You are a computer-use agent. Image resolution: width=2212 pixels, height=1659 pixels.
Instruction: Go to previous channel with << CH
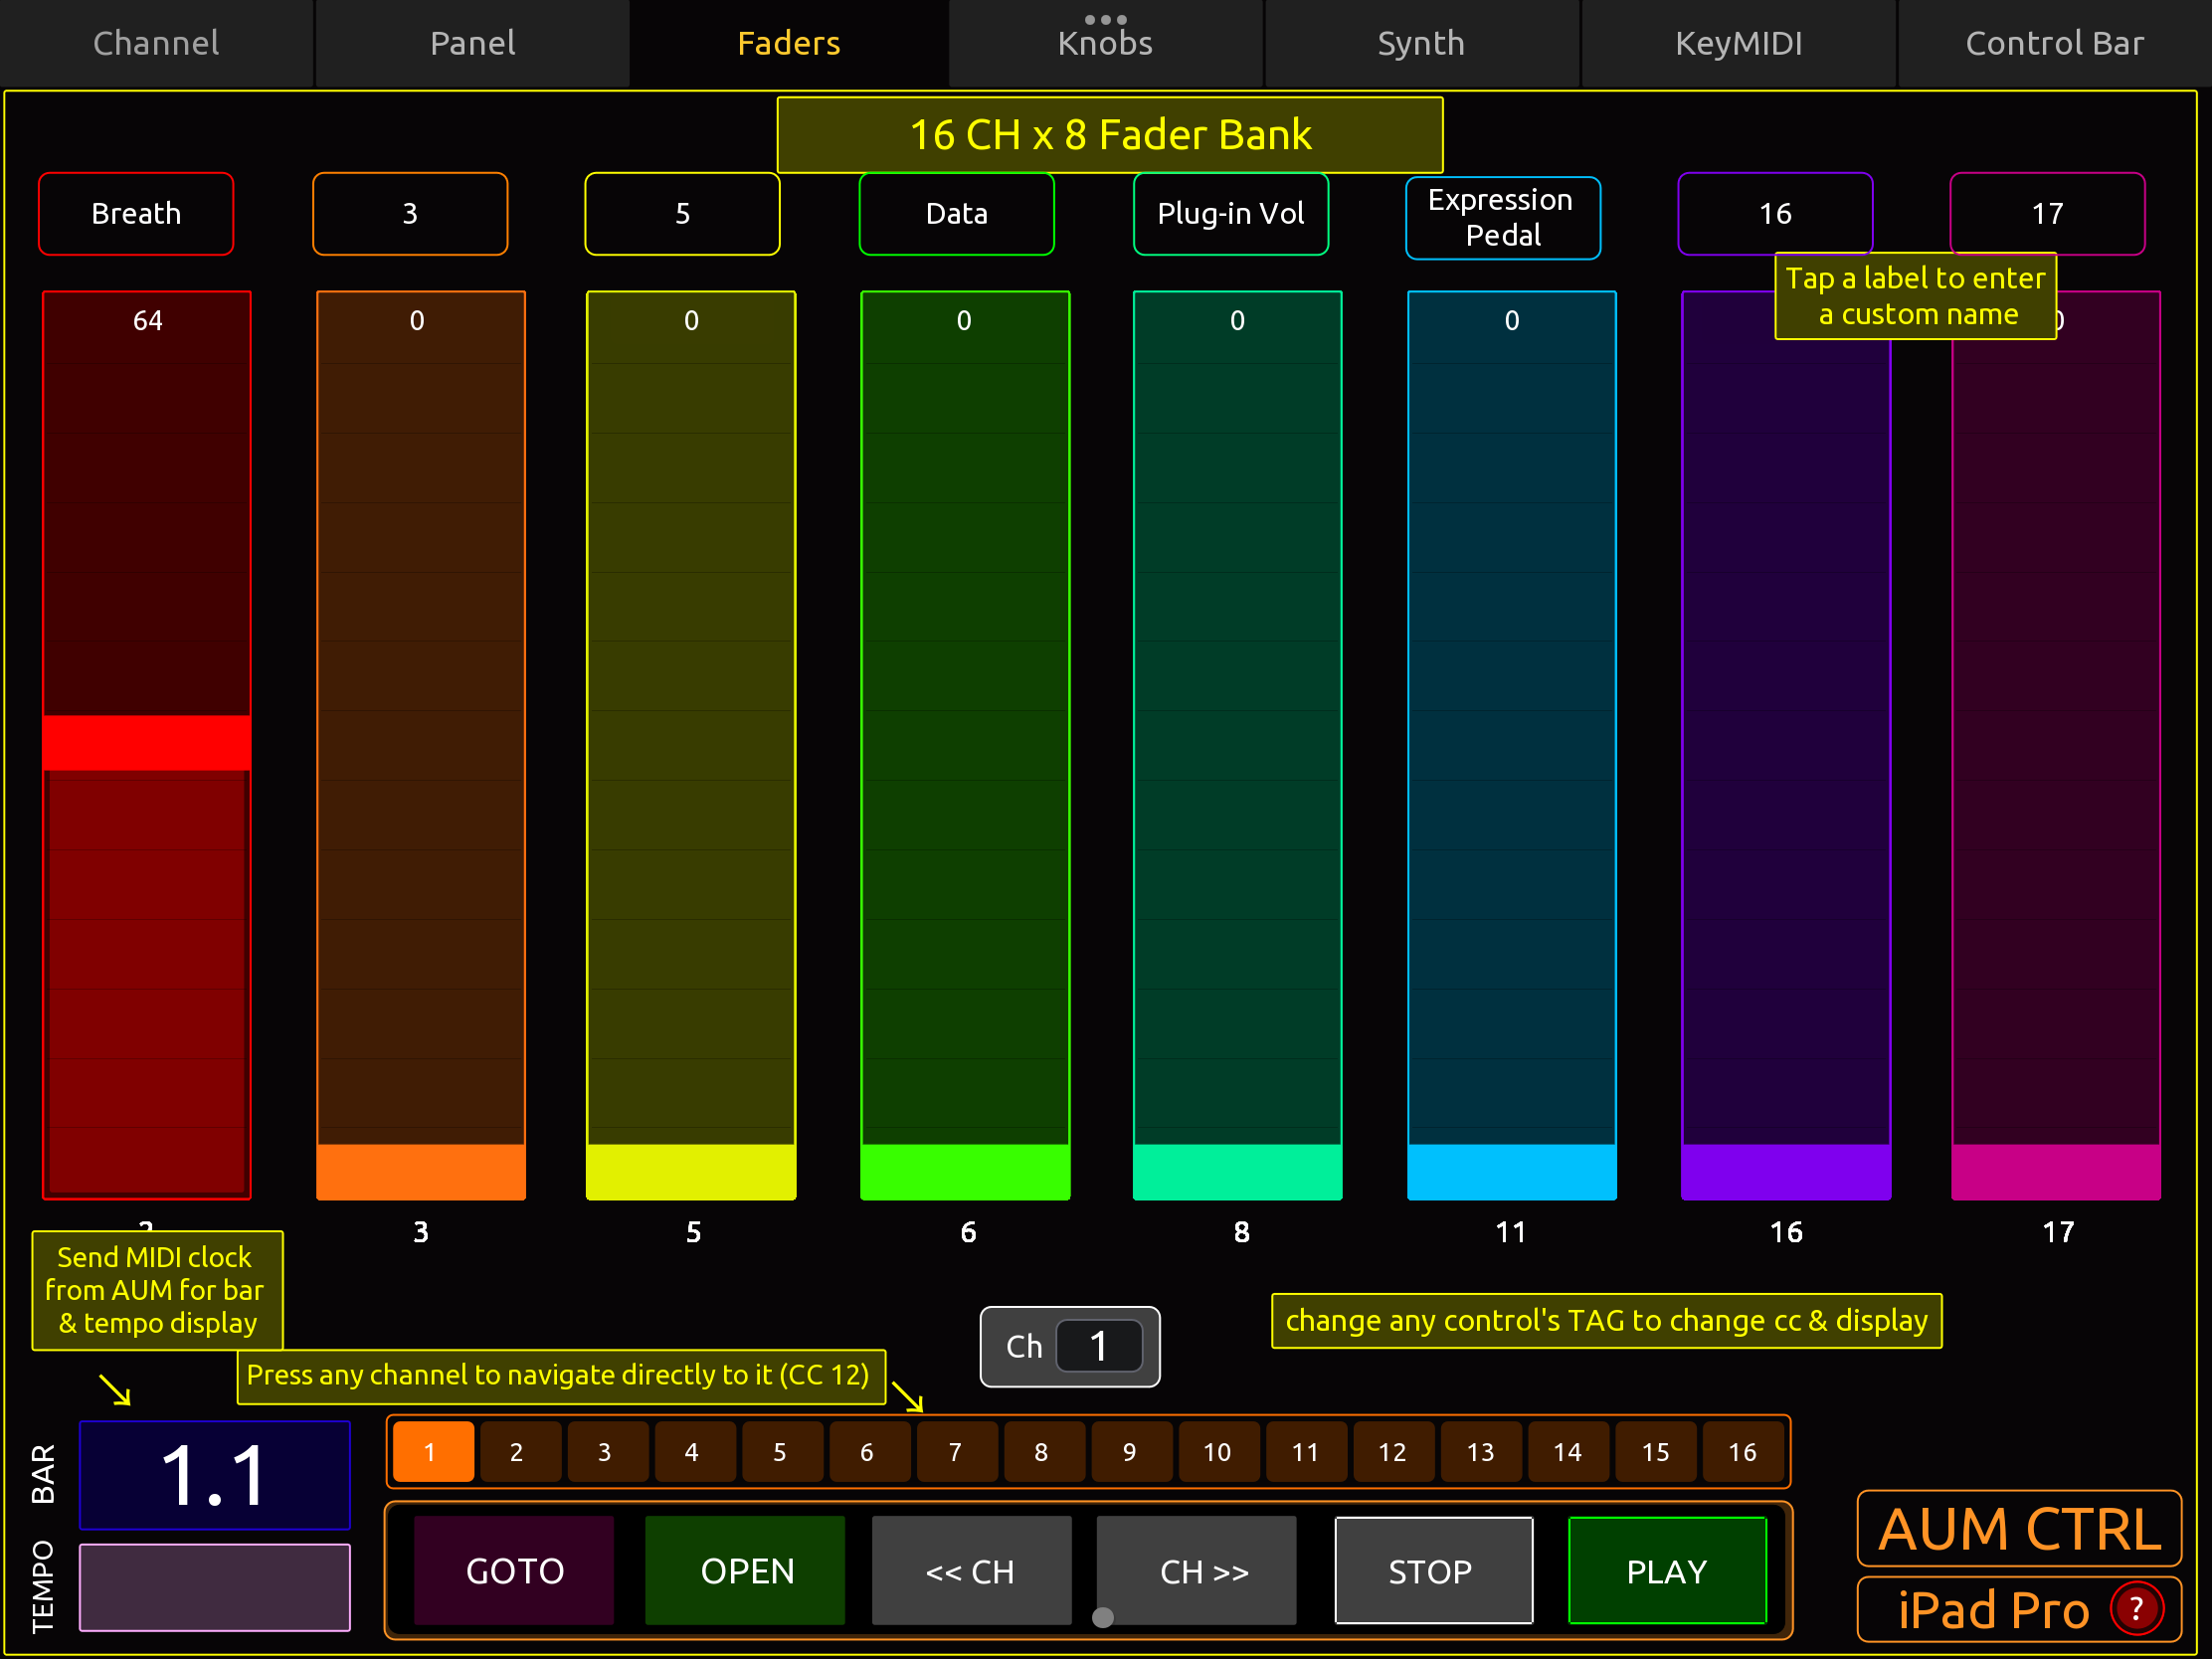[x=971, y=1570]
